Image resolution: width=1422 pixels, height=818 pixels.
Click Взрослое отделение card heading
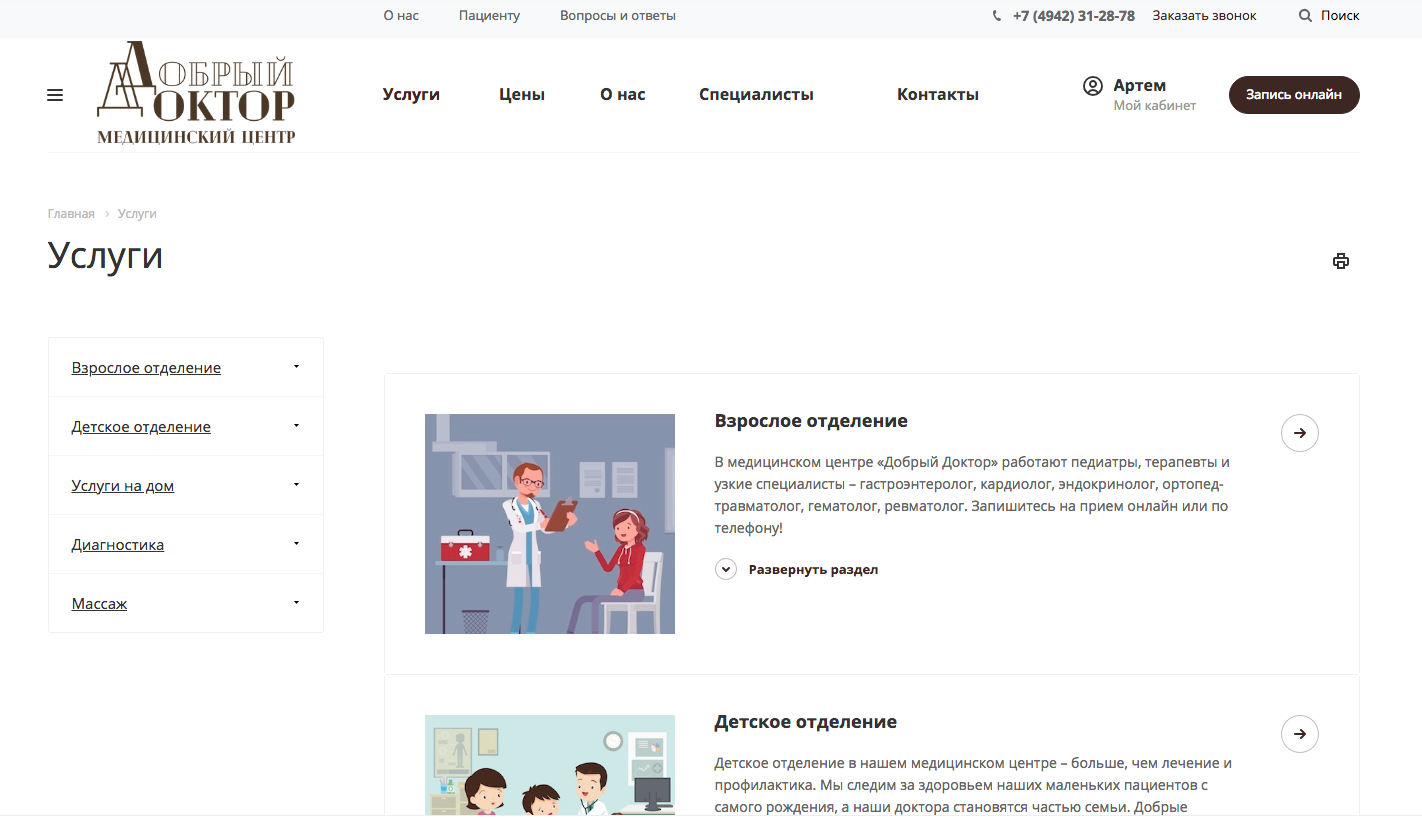pos(811,421)
